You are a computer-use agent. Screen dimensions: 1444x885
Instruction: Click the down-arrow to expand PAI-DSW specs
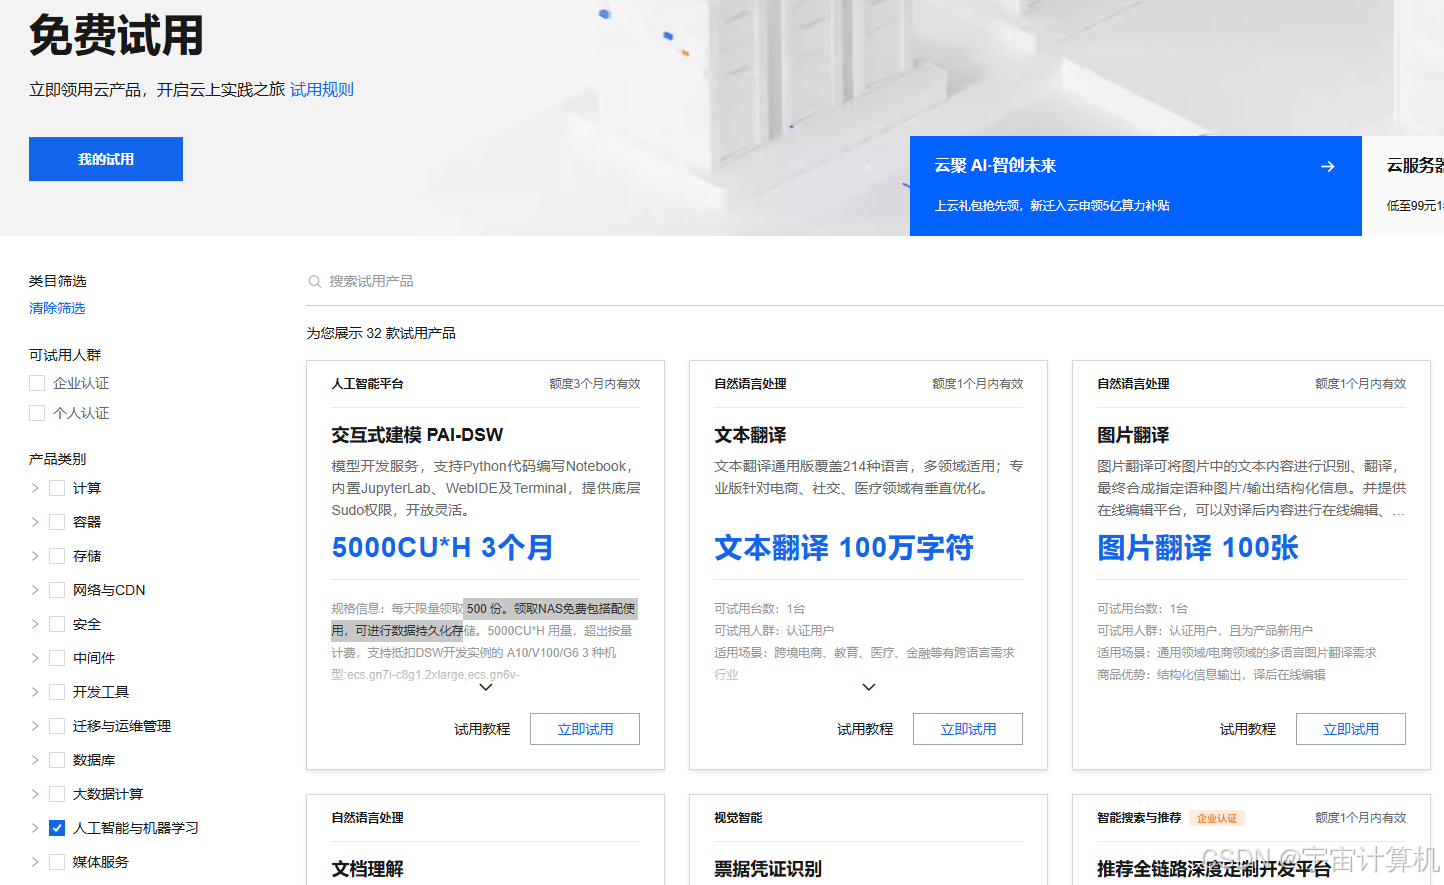click(486, 687)
